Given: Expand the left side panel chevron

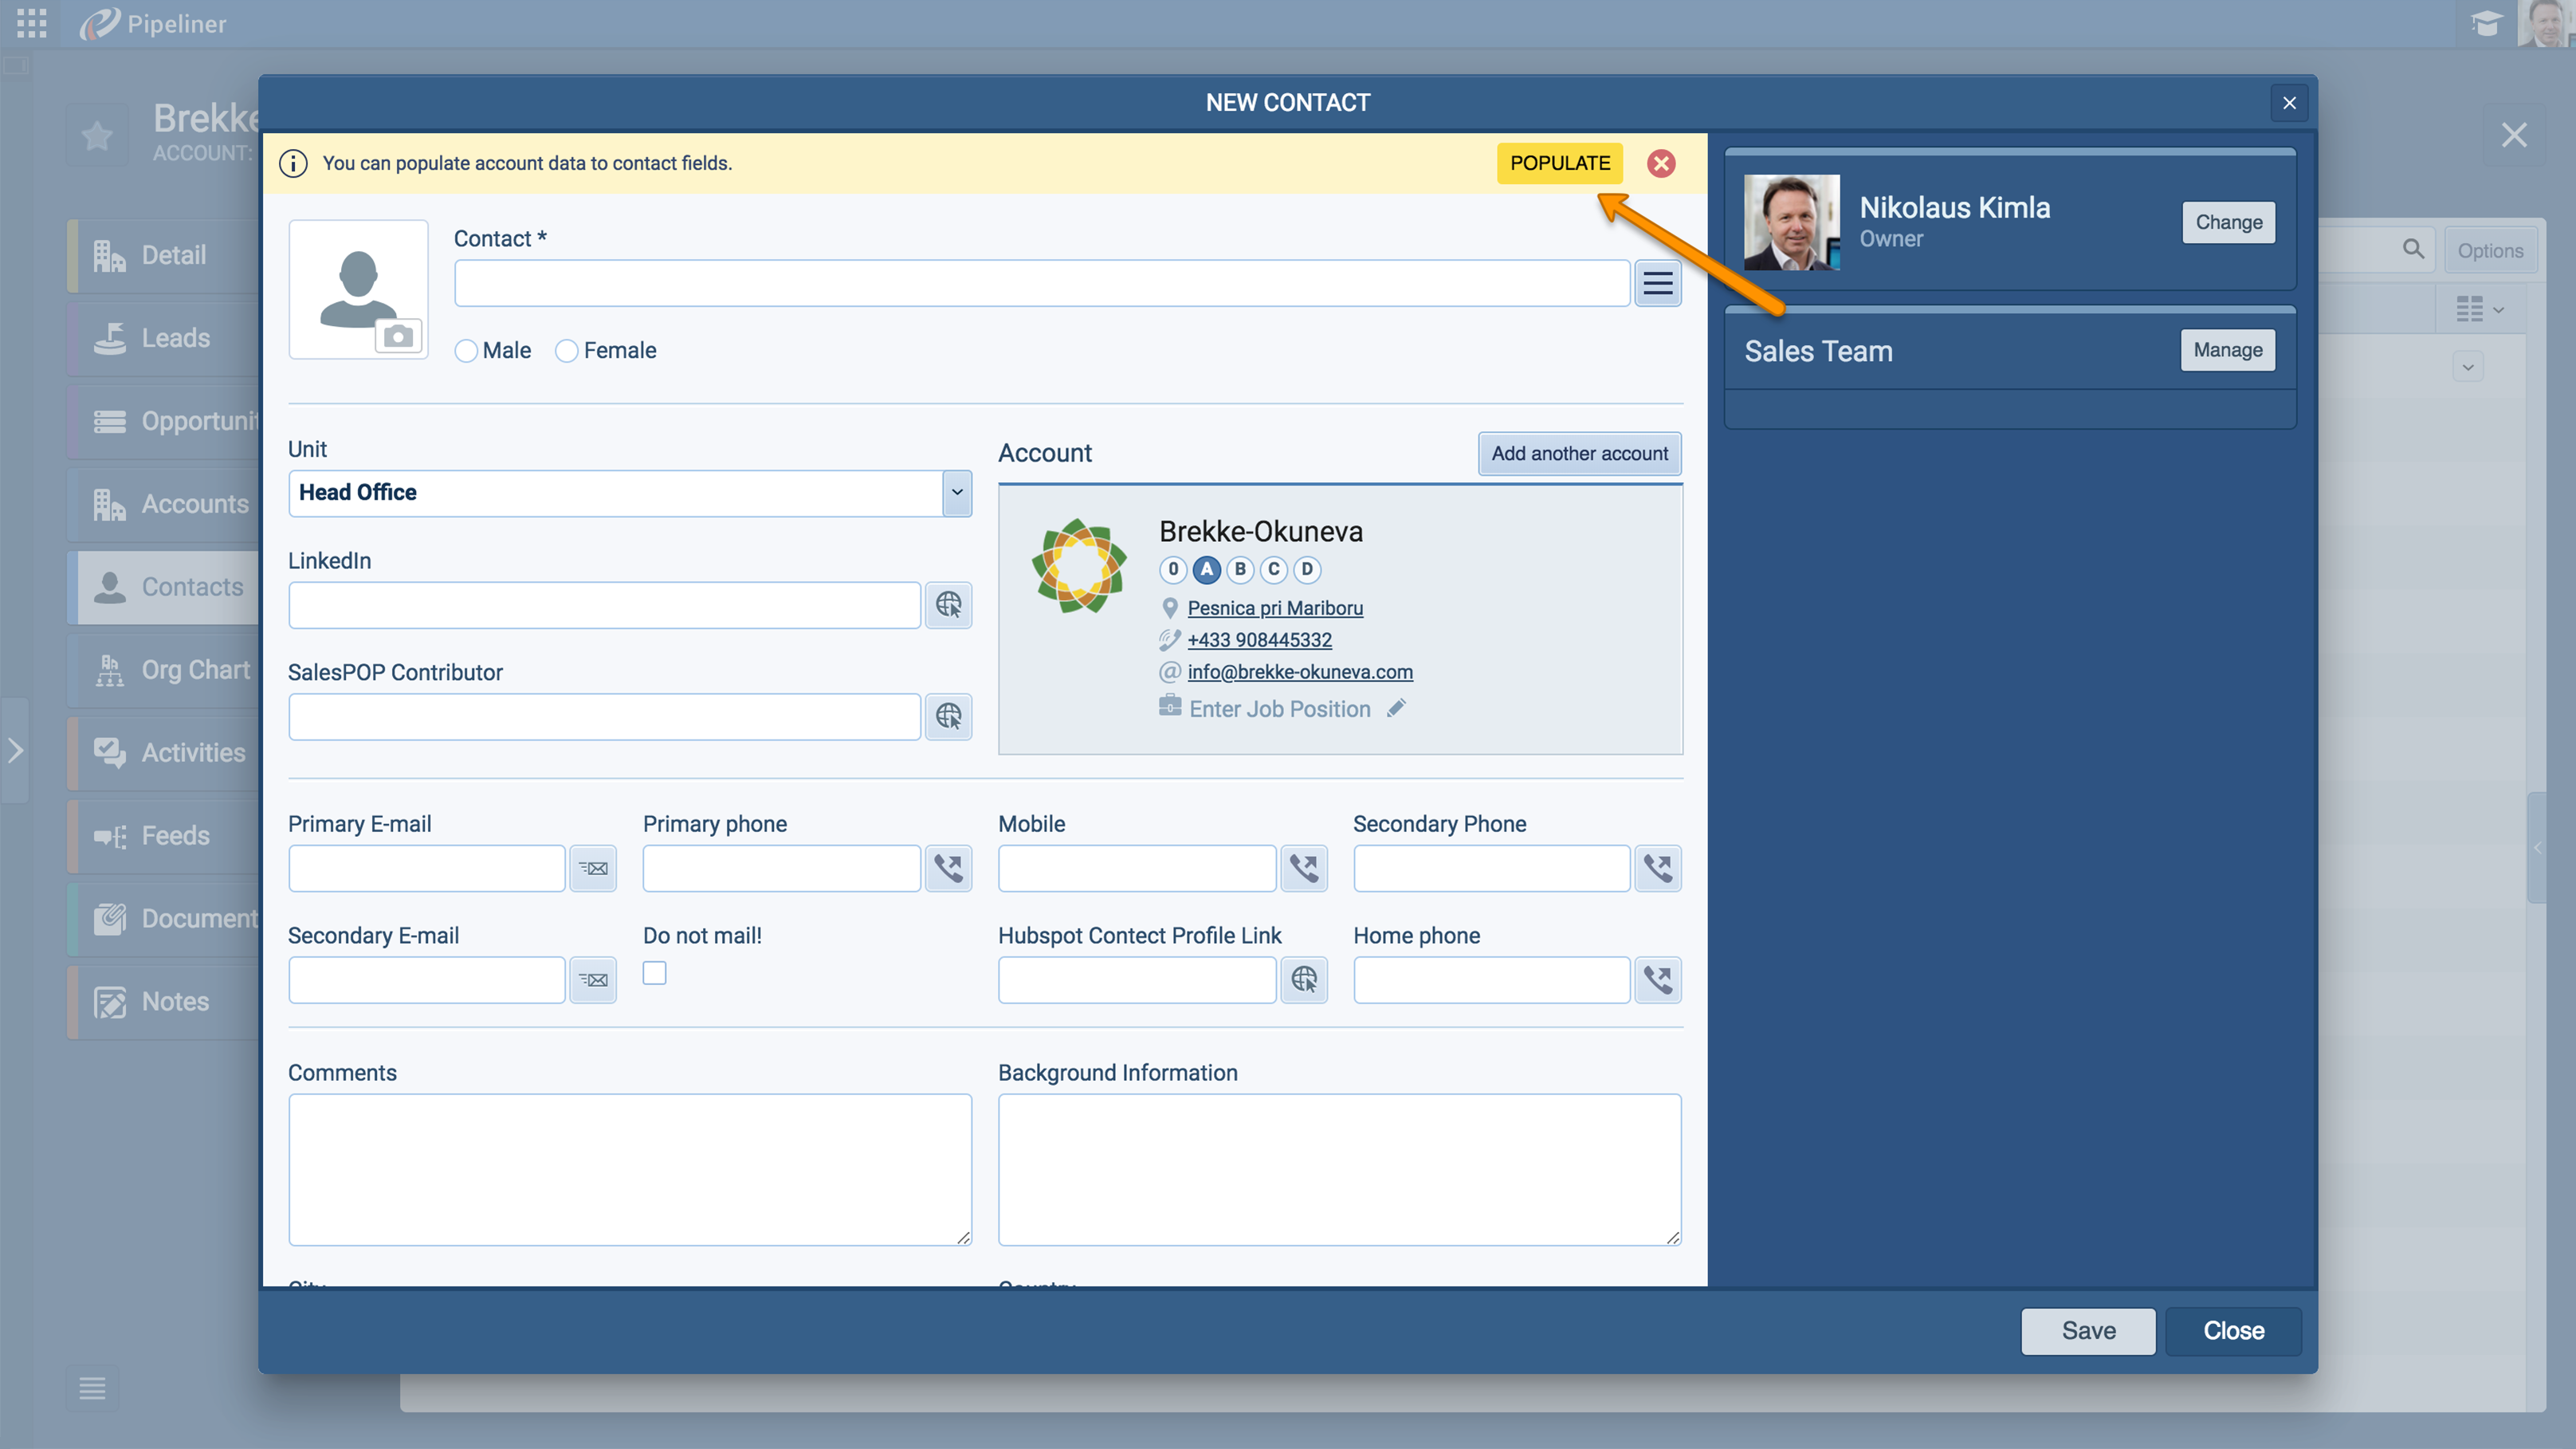Looking at the screenshot, I should [15, 751].
